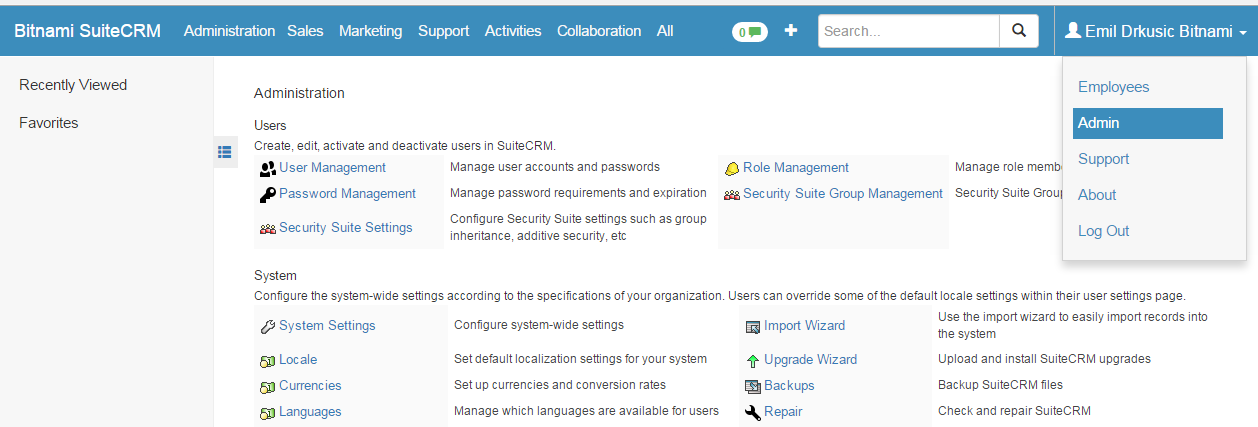Viewport: 1258px width, 427px height.
Task: Open the Locale link
Action: [x=298, y=360]
